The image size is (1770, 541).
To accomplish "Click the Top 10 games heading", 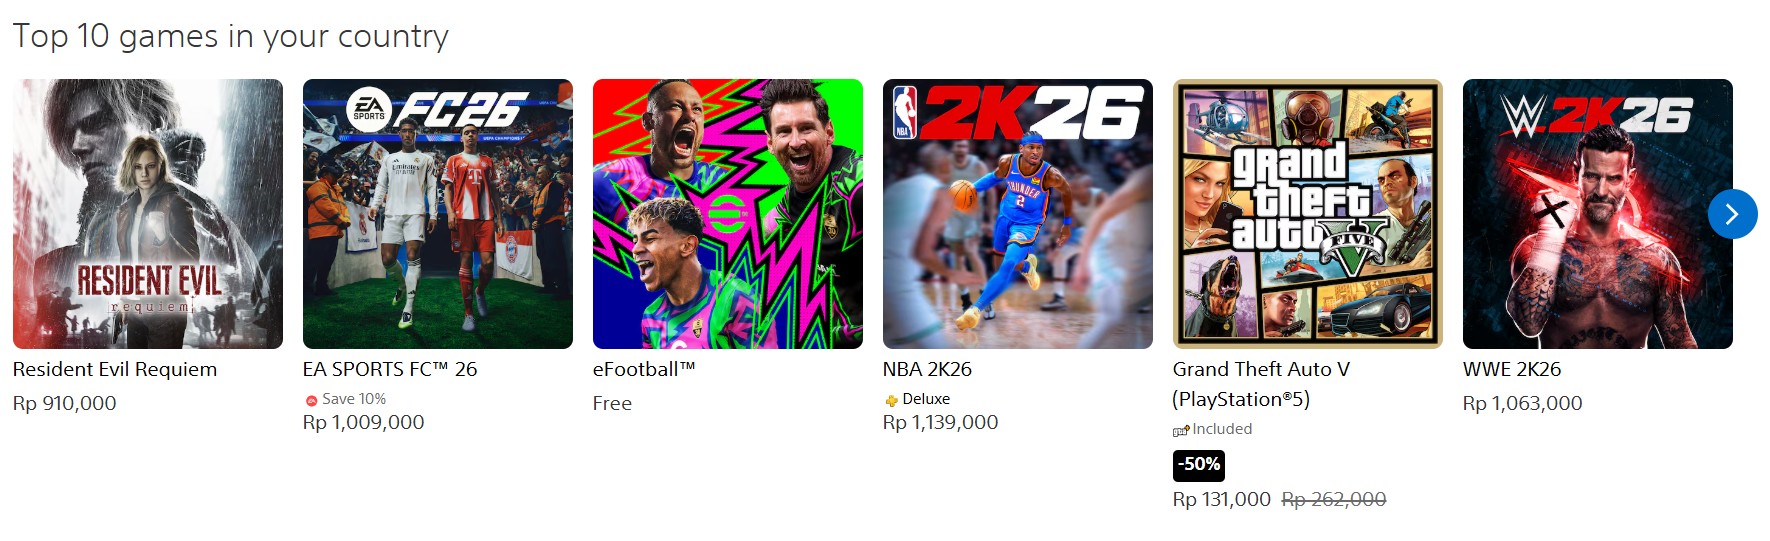I will (231, 36).
